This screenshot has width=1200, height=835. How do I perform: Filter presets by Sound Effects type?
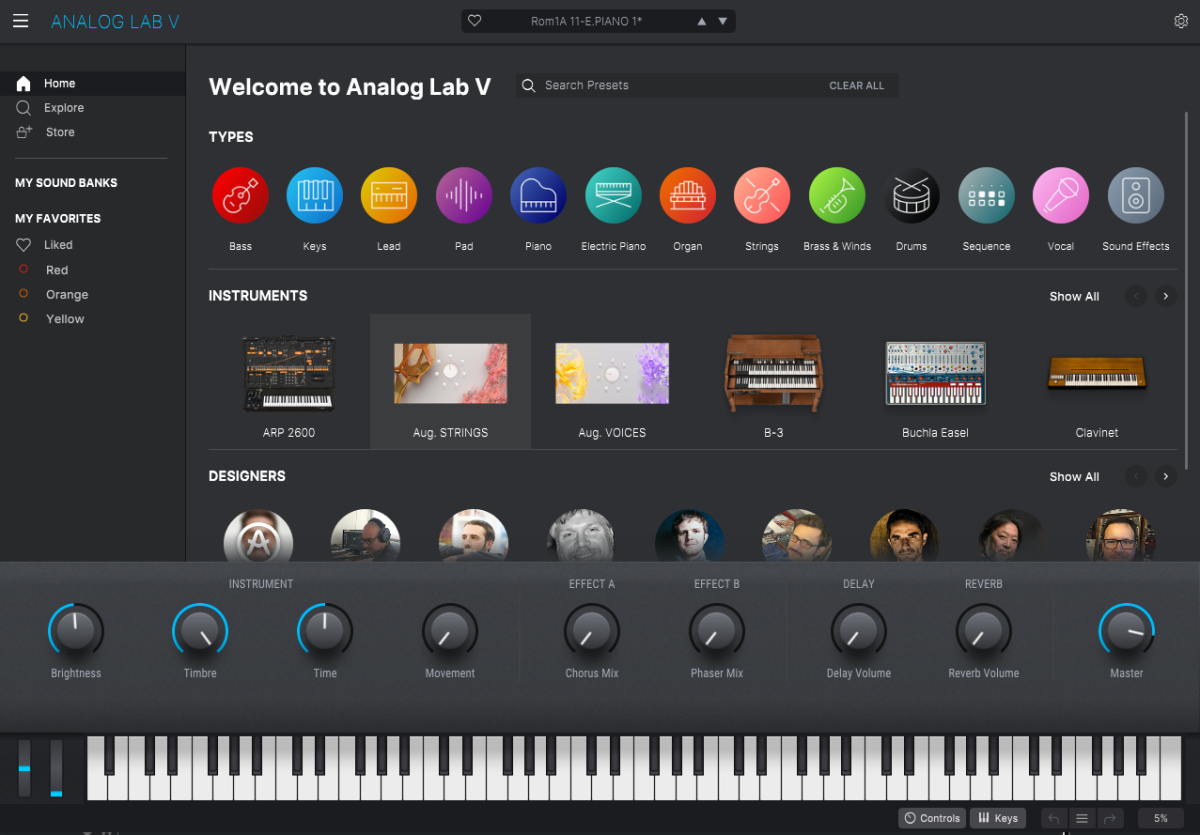1136,195
